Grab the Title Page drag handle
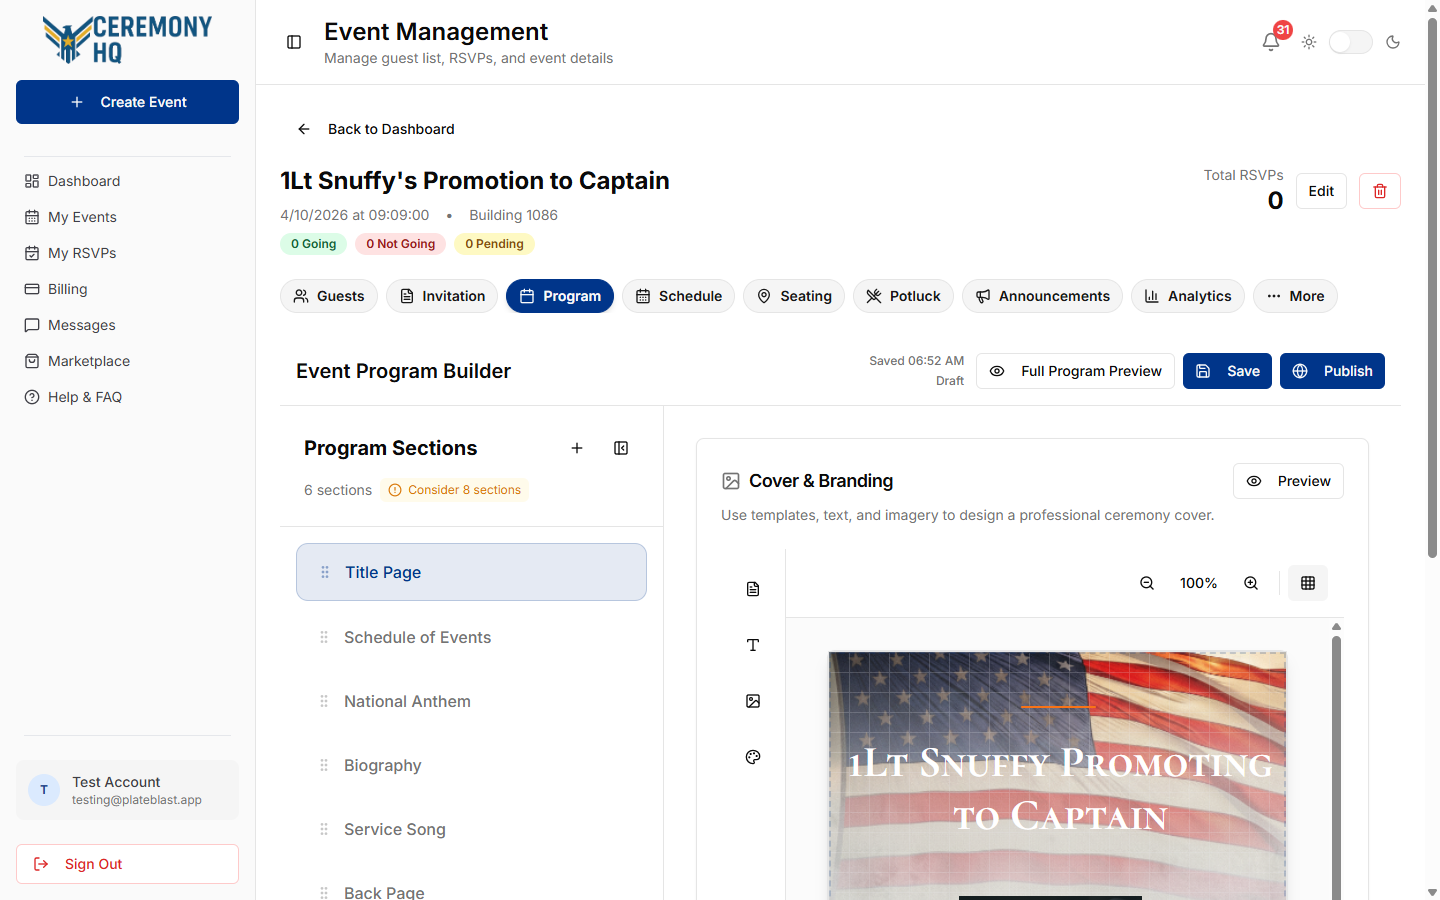Screen dimensions: 1440x900 pyautogui.click(x=325, y=572)
